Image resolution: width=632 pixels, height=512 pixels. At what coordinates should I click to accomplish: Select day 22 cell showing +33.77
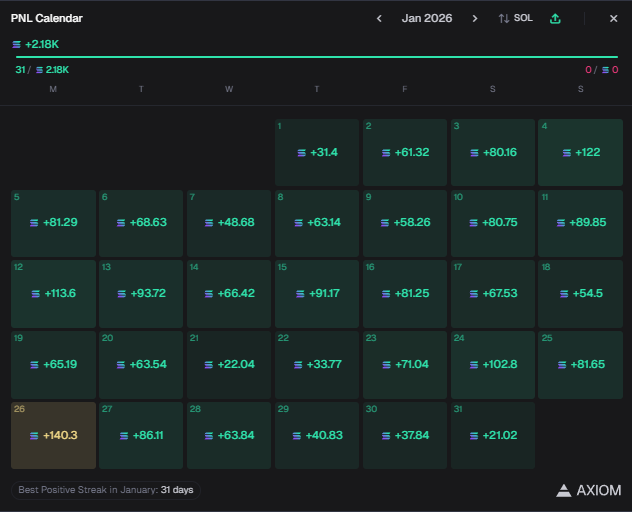point(317,365)
